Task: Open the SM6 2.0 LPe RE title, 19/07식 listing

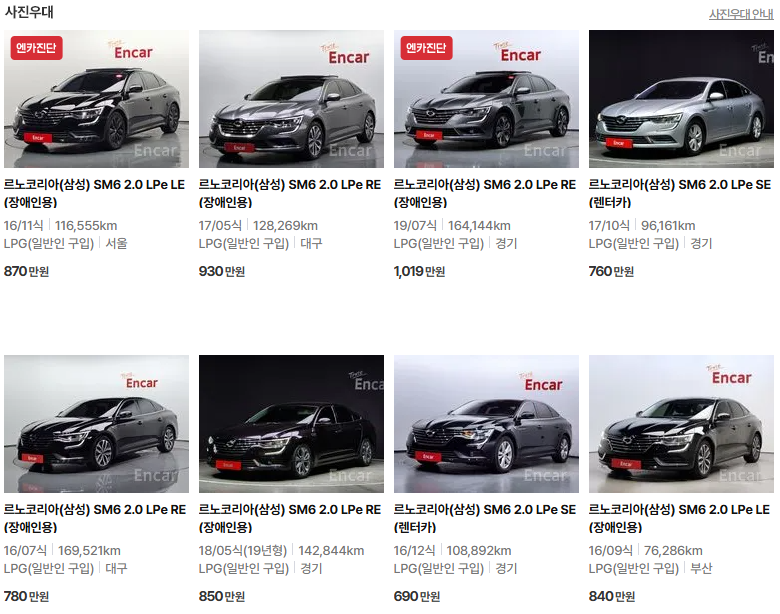Action: (485, 193)
